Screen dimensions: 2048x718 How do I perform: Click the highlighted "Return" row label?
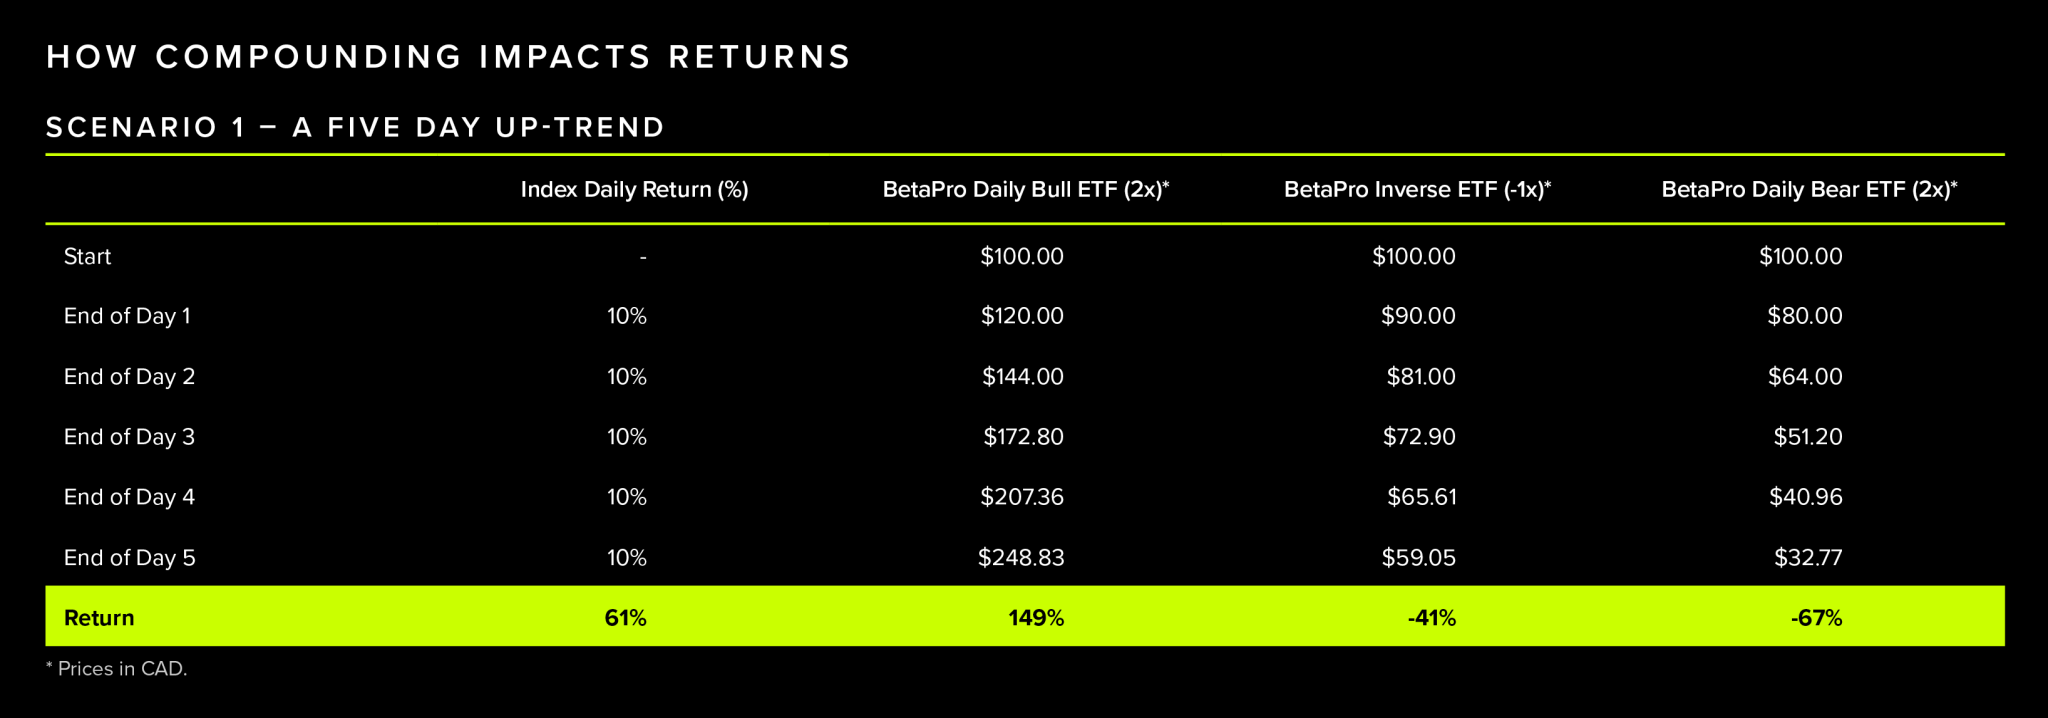[99, 618]
